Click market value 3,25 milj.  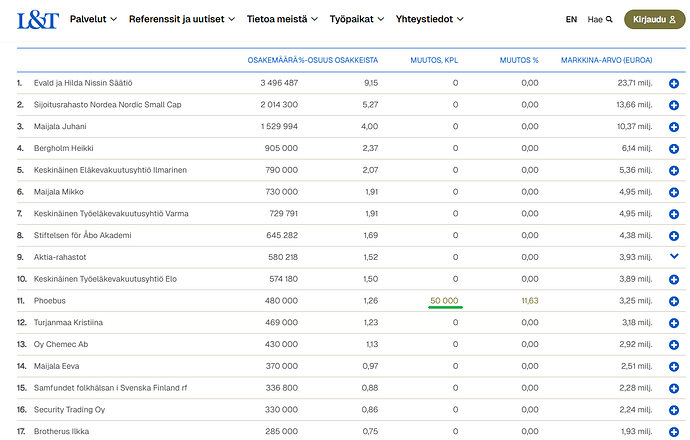[x=636, y=301]
